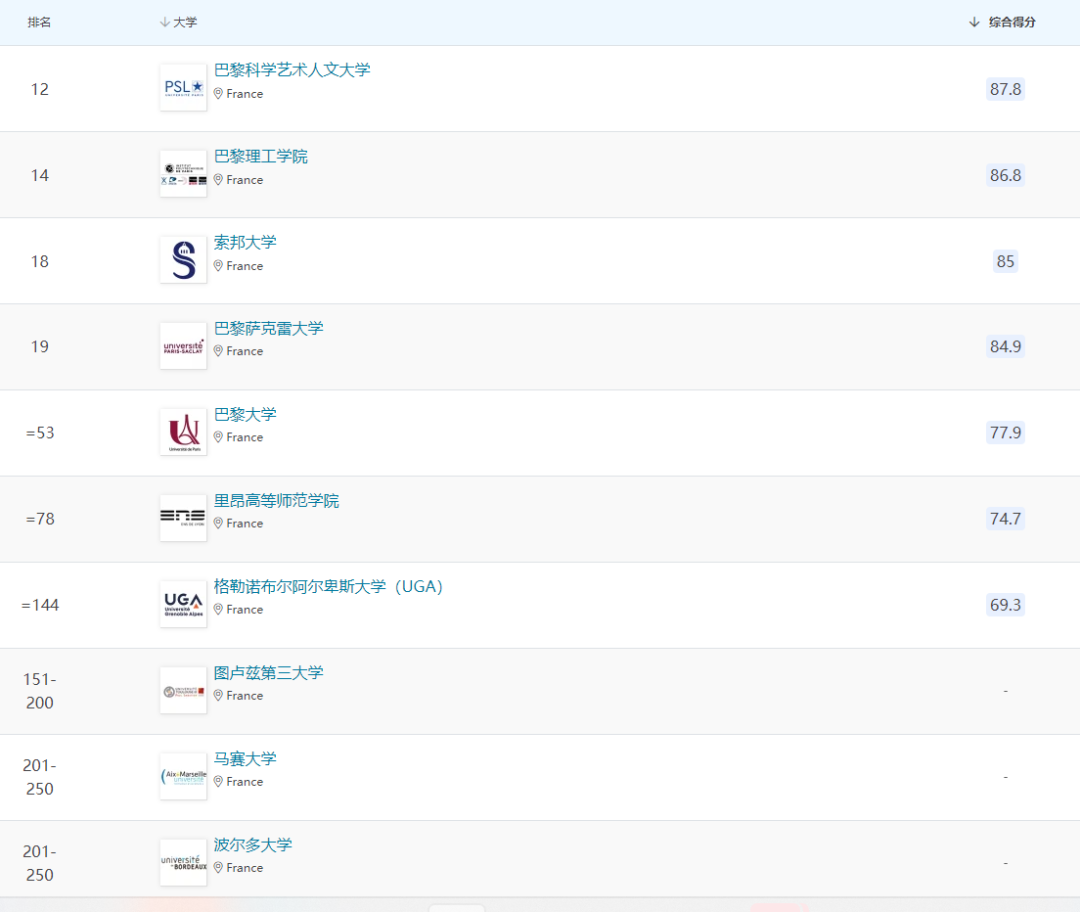Click the Université Paris-Saclay logo
Image resolution: width=1080 pixels, height=912 pixels.
click(182, 345)
